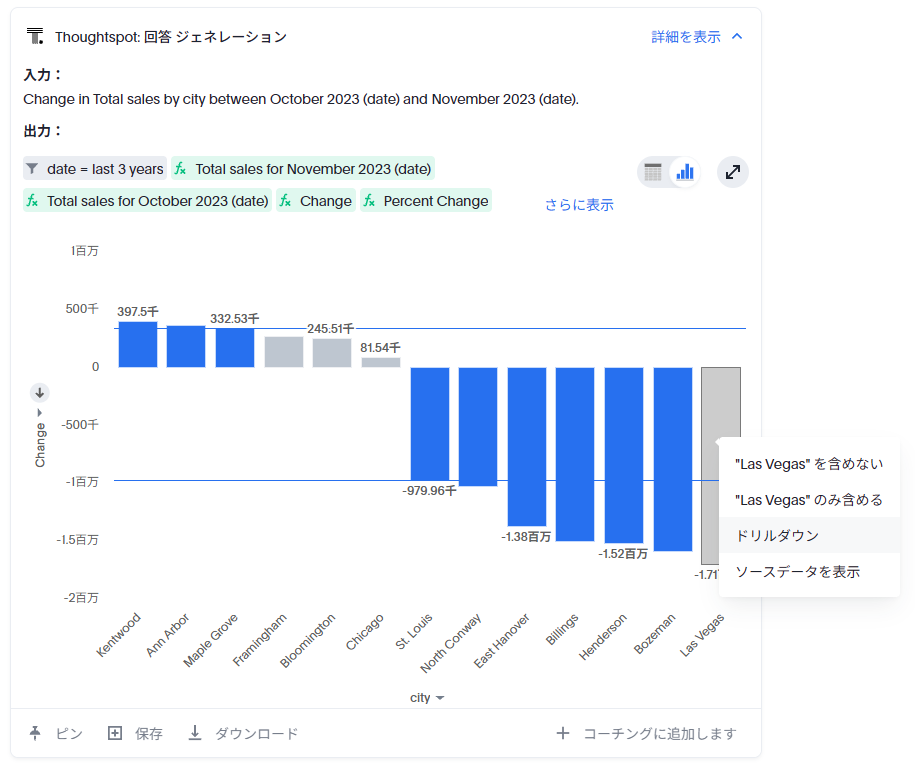Click the Kentwood blue bar

tap(138, 344)
